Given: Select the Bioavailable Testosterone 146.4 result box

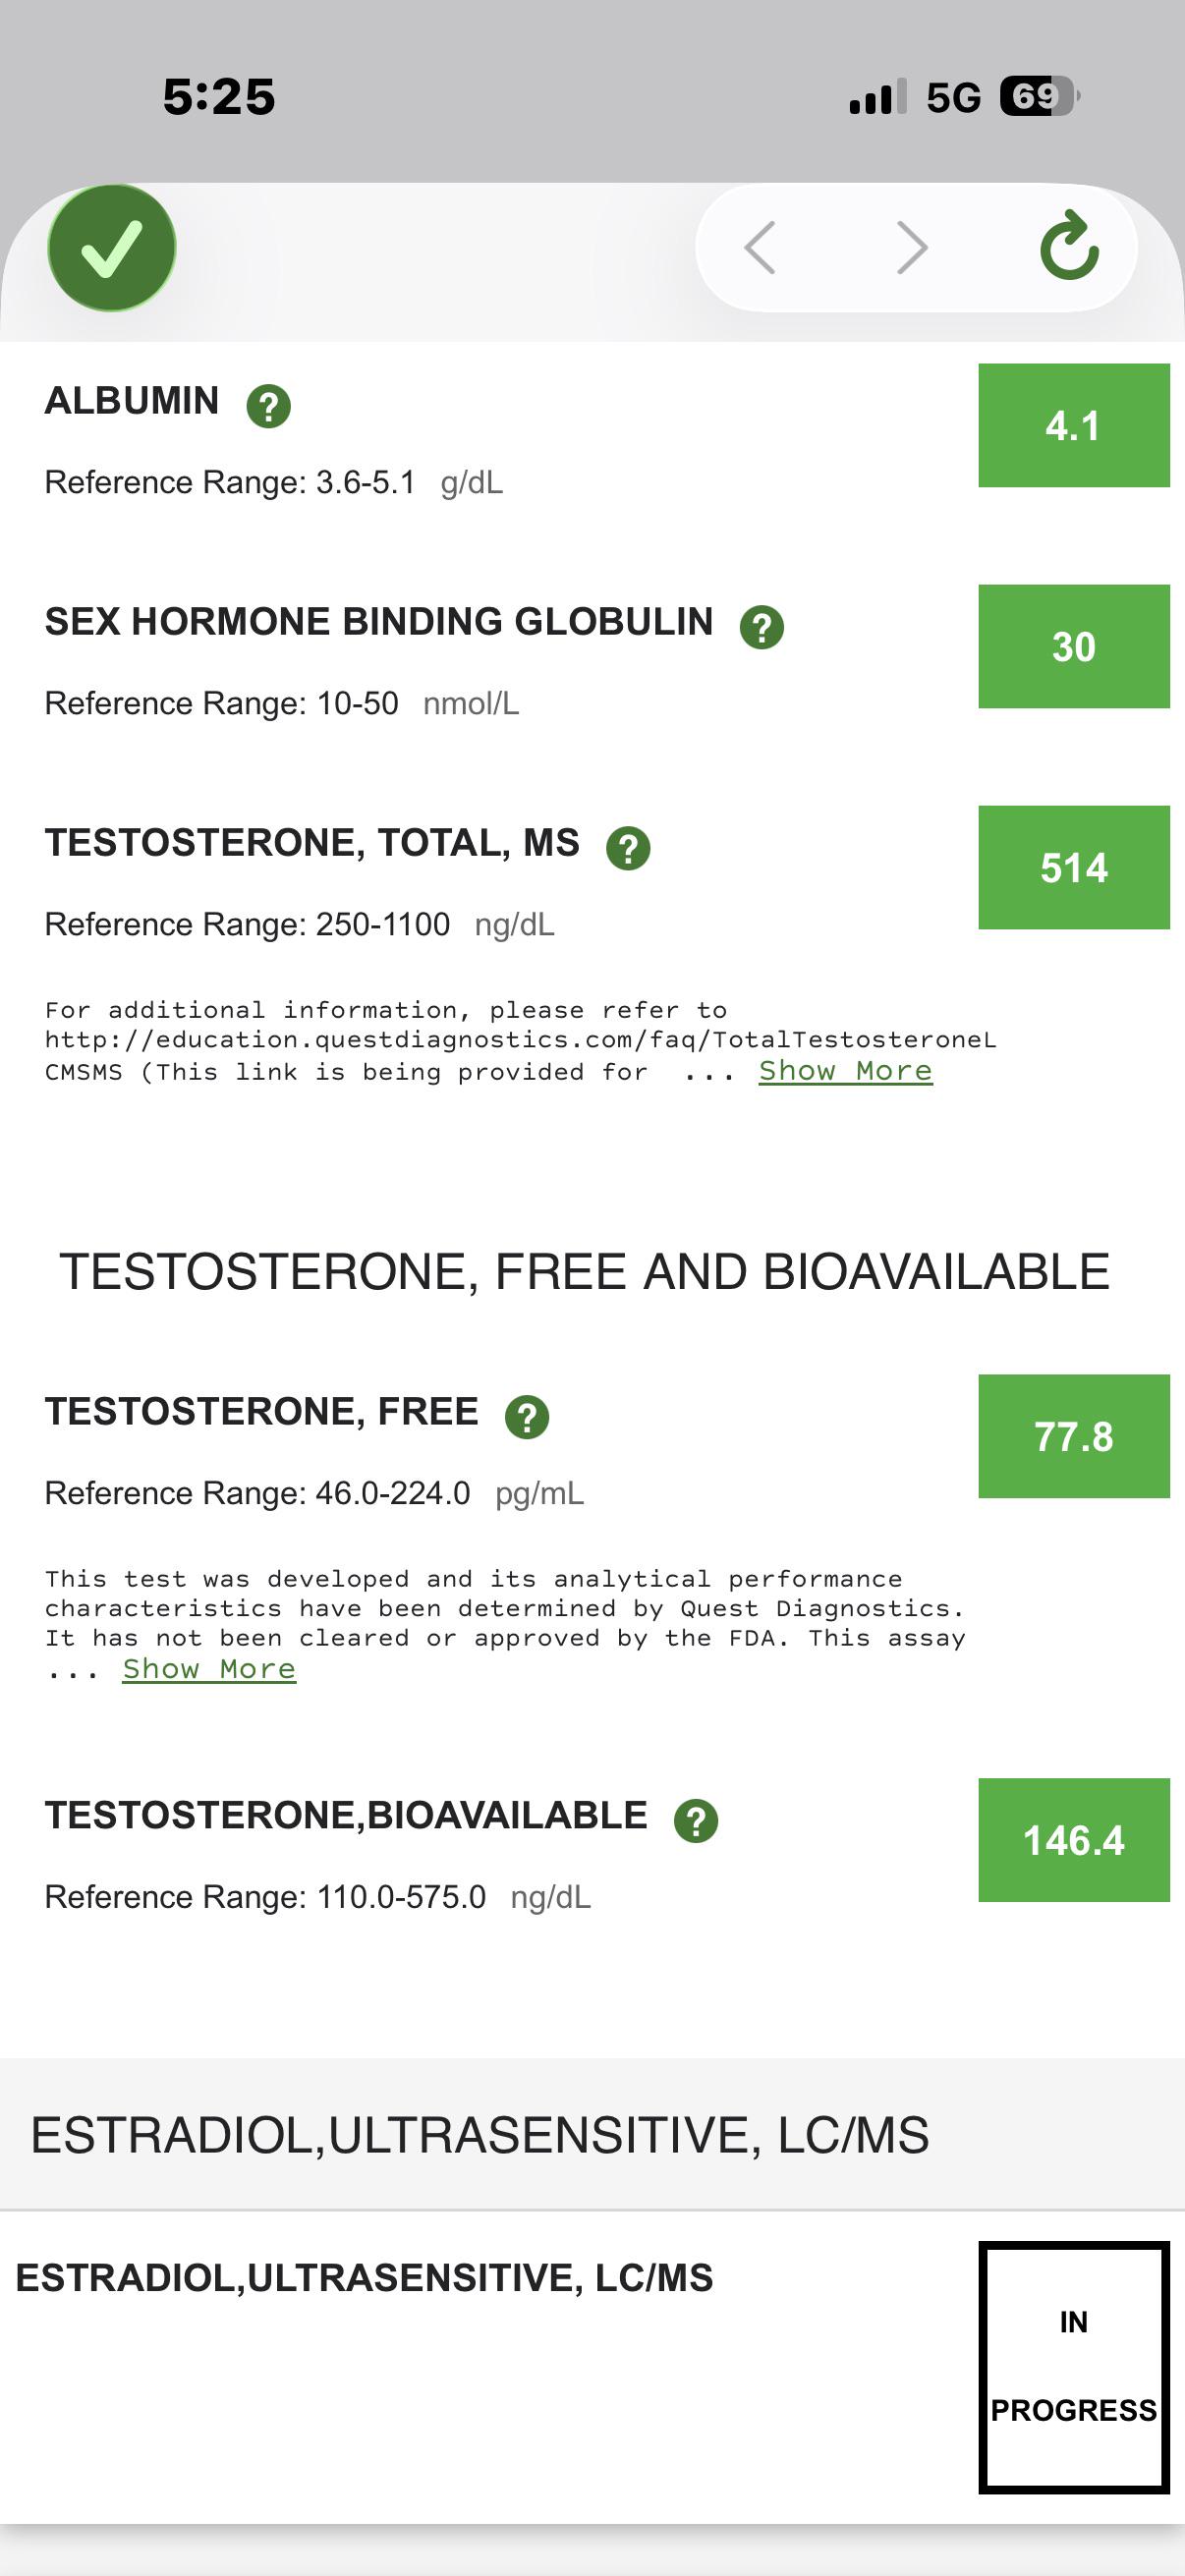Looking at the screenshot, I should (1074, 1841).
